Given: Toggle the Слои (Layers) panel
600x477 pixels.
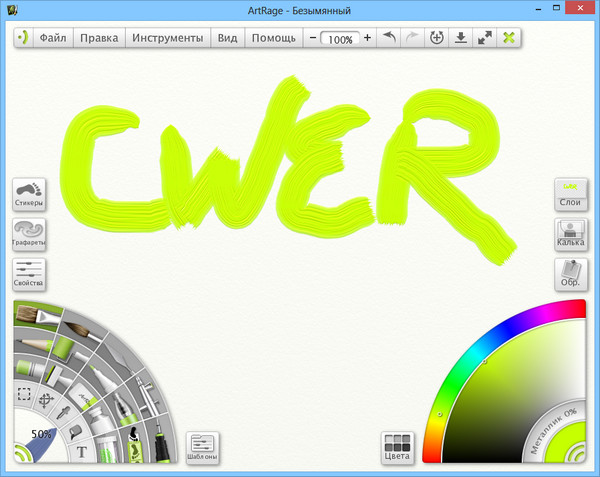Looking at the screenshot, I should click(570, 193).
